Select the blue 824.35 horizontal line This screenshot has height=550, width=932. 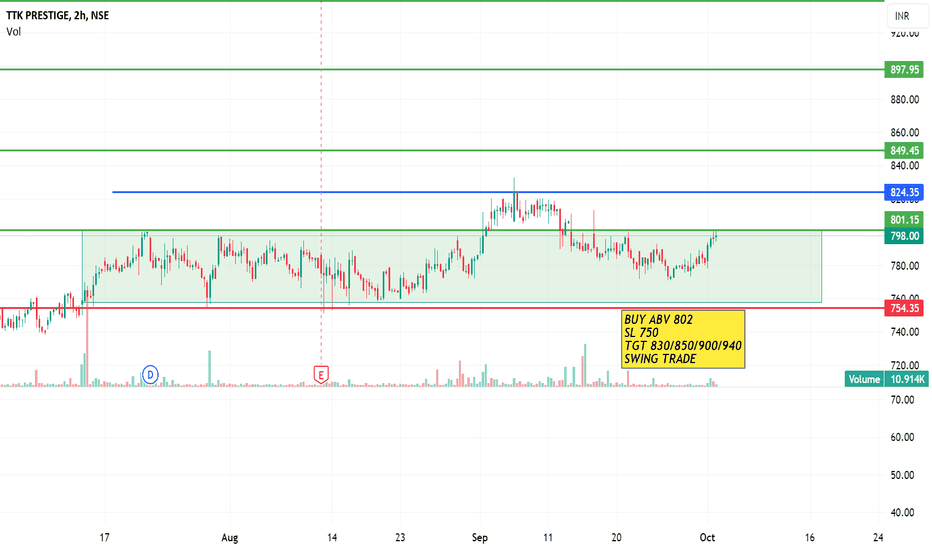(498, 192)
